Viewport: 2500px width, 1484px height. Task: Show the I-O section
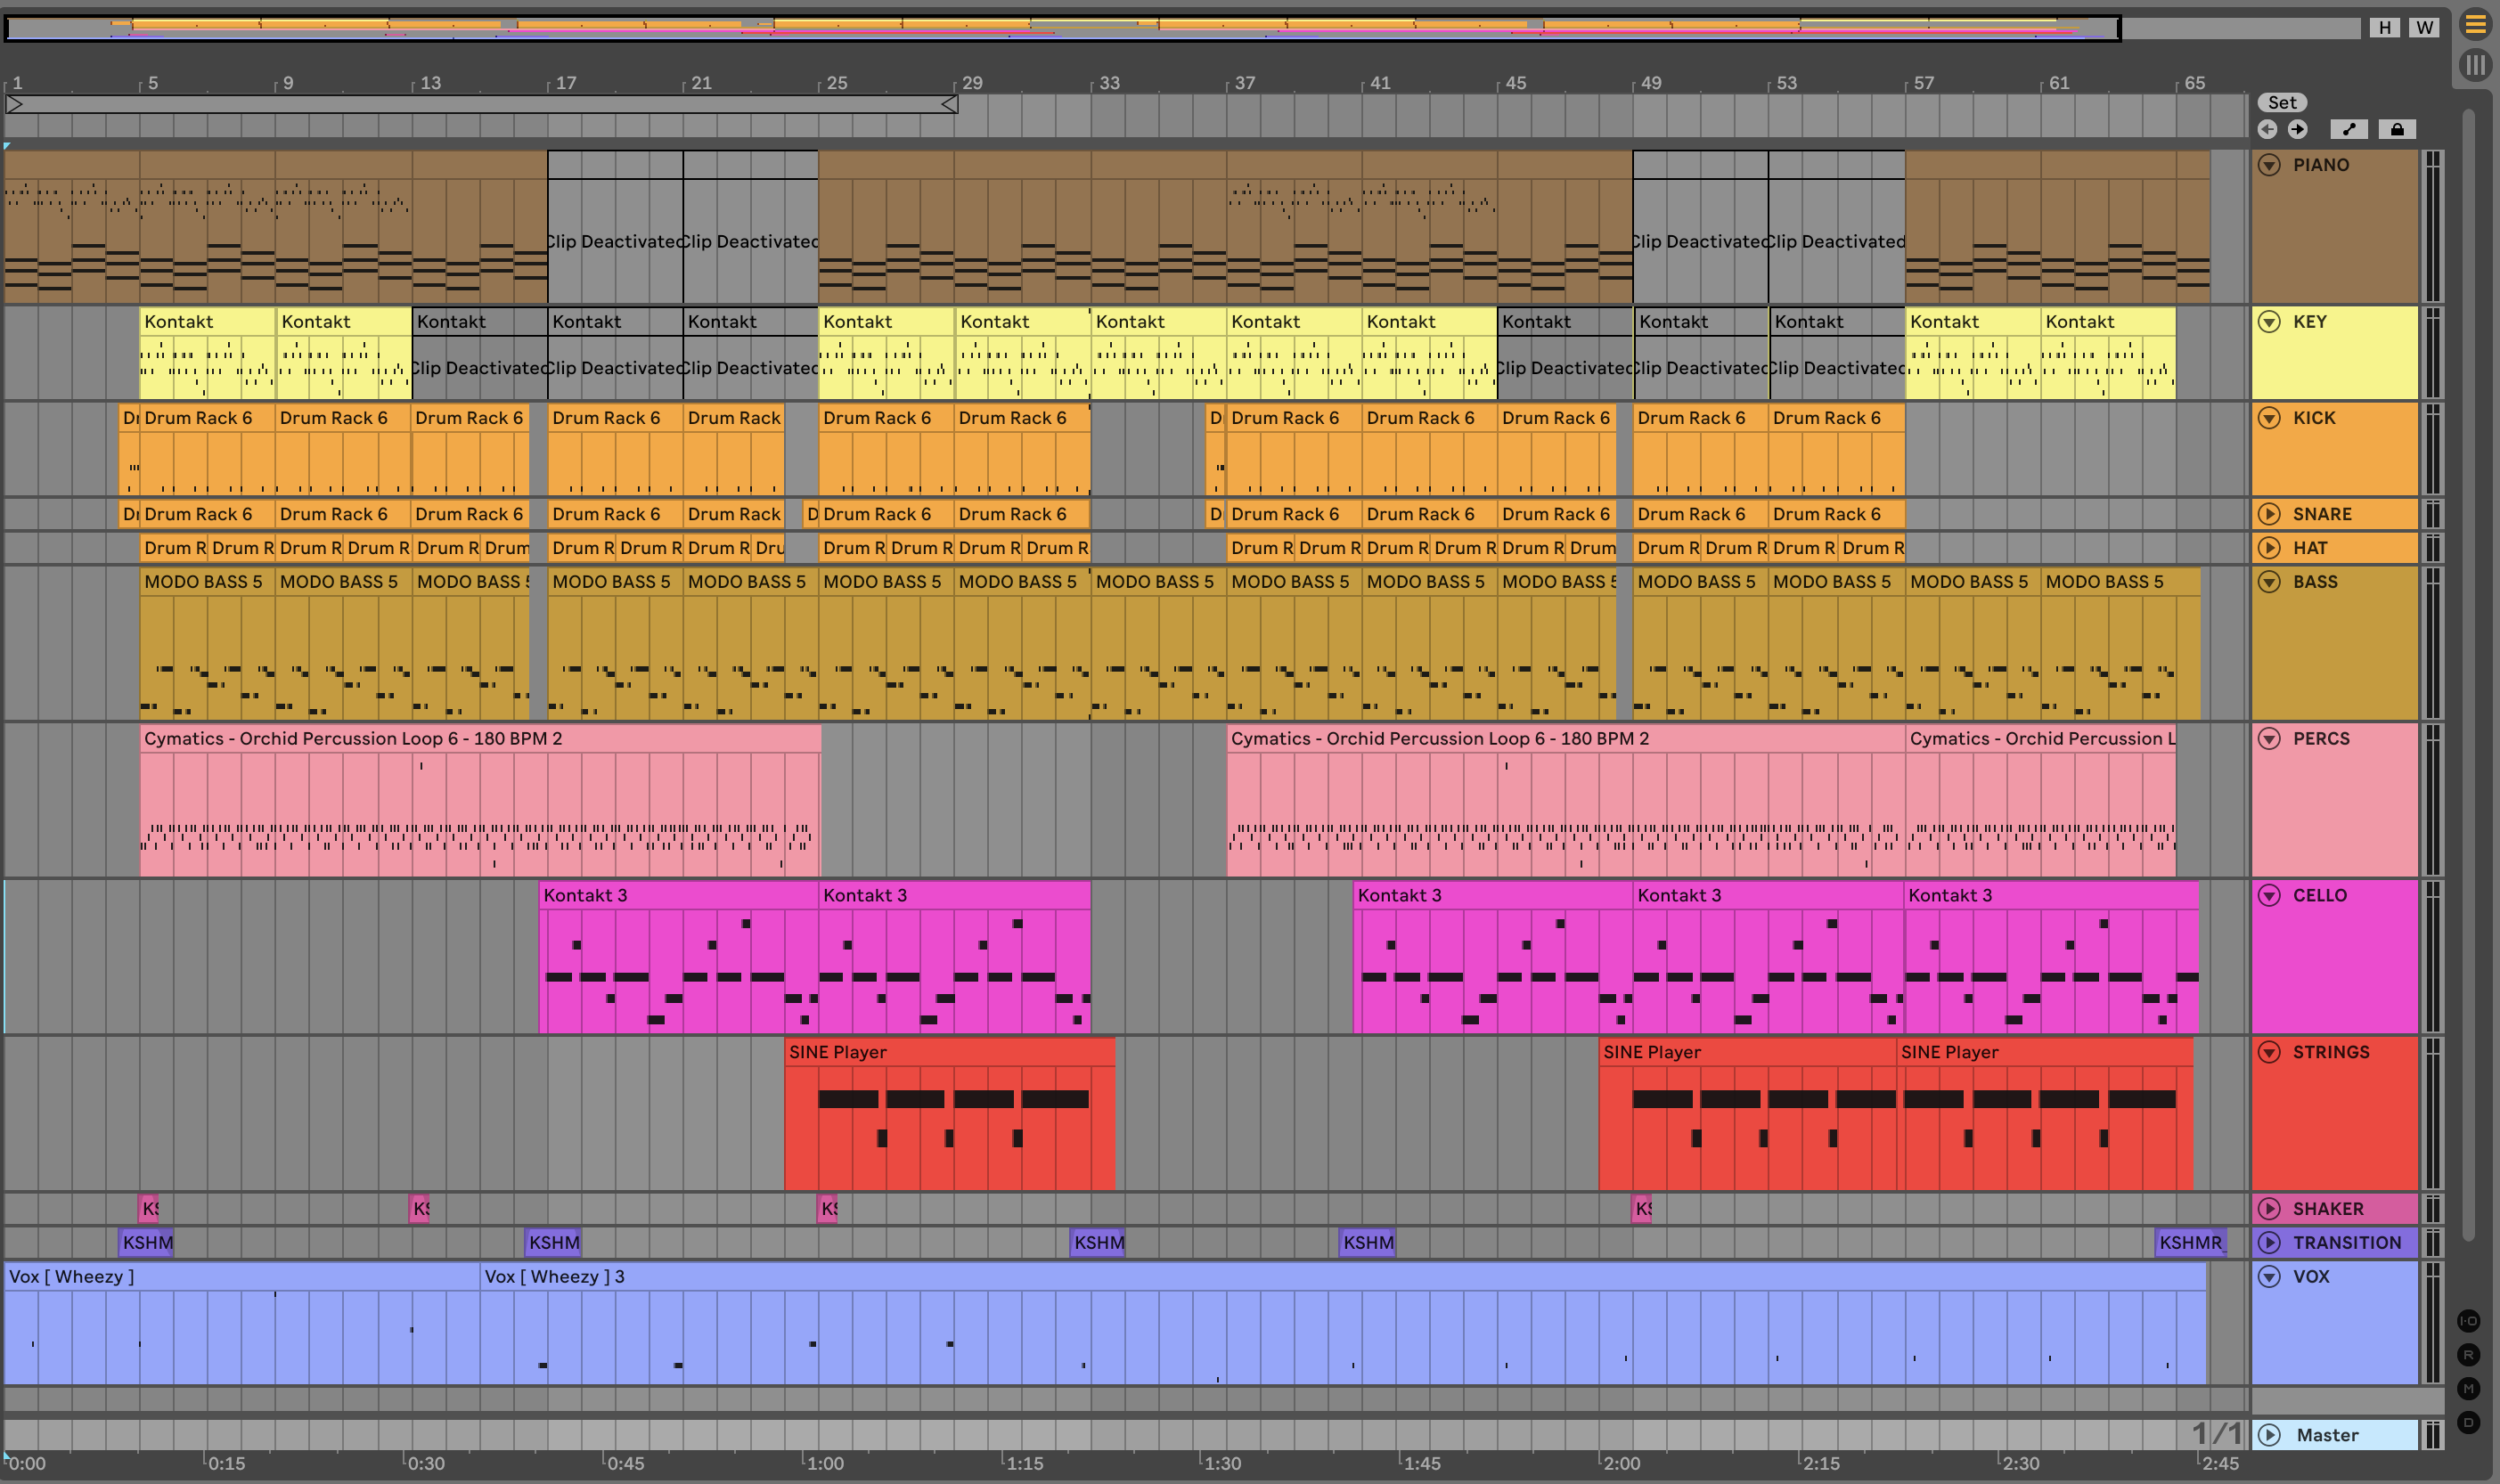tap(2468, 1321)
